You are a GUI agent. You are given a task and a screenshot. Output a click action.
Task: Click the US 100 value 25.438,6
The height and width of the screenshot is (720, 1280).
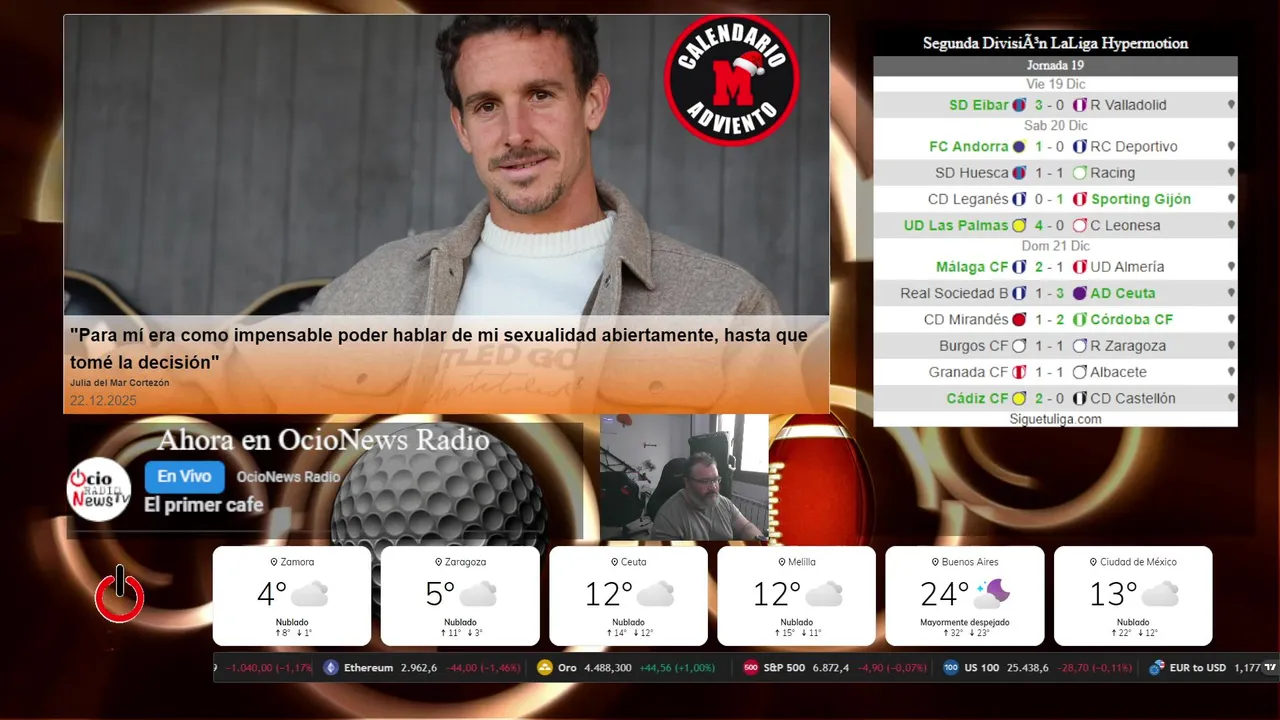1027,668
